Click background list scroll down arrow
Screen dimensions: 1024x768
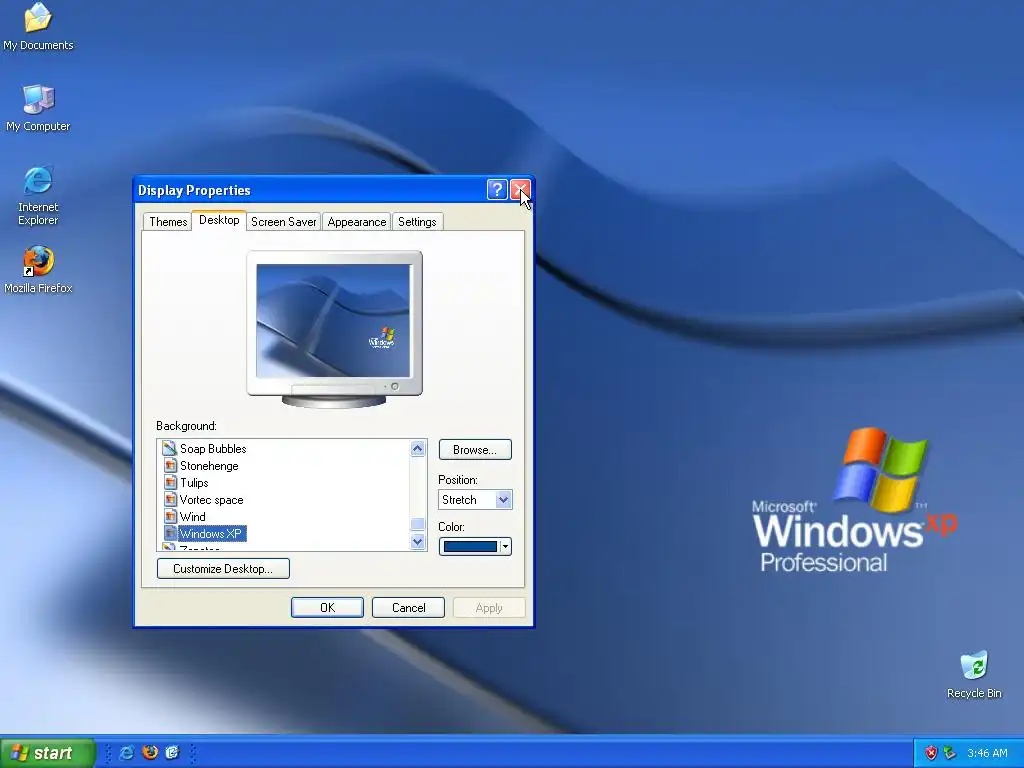point(418,541)
